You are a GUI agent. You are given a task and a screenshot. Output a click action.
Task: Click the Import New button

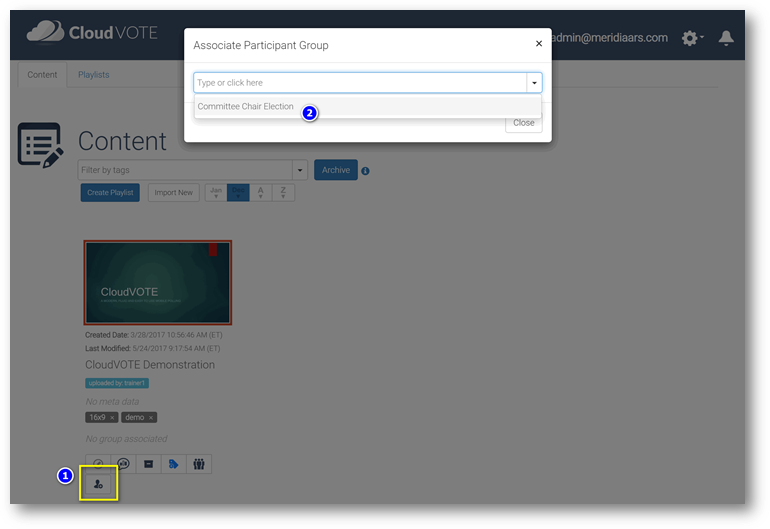coord(173,193)
